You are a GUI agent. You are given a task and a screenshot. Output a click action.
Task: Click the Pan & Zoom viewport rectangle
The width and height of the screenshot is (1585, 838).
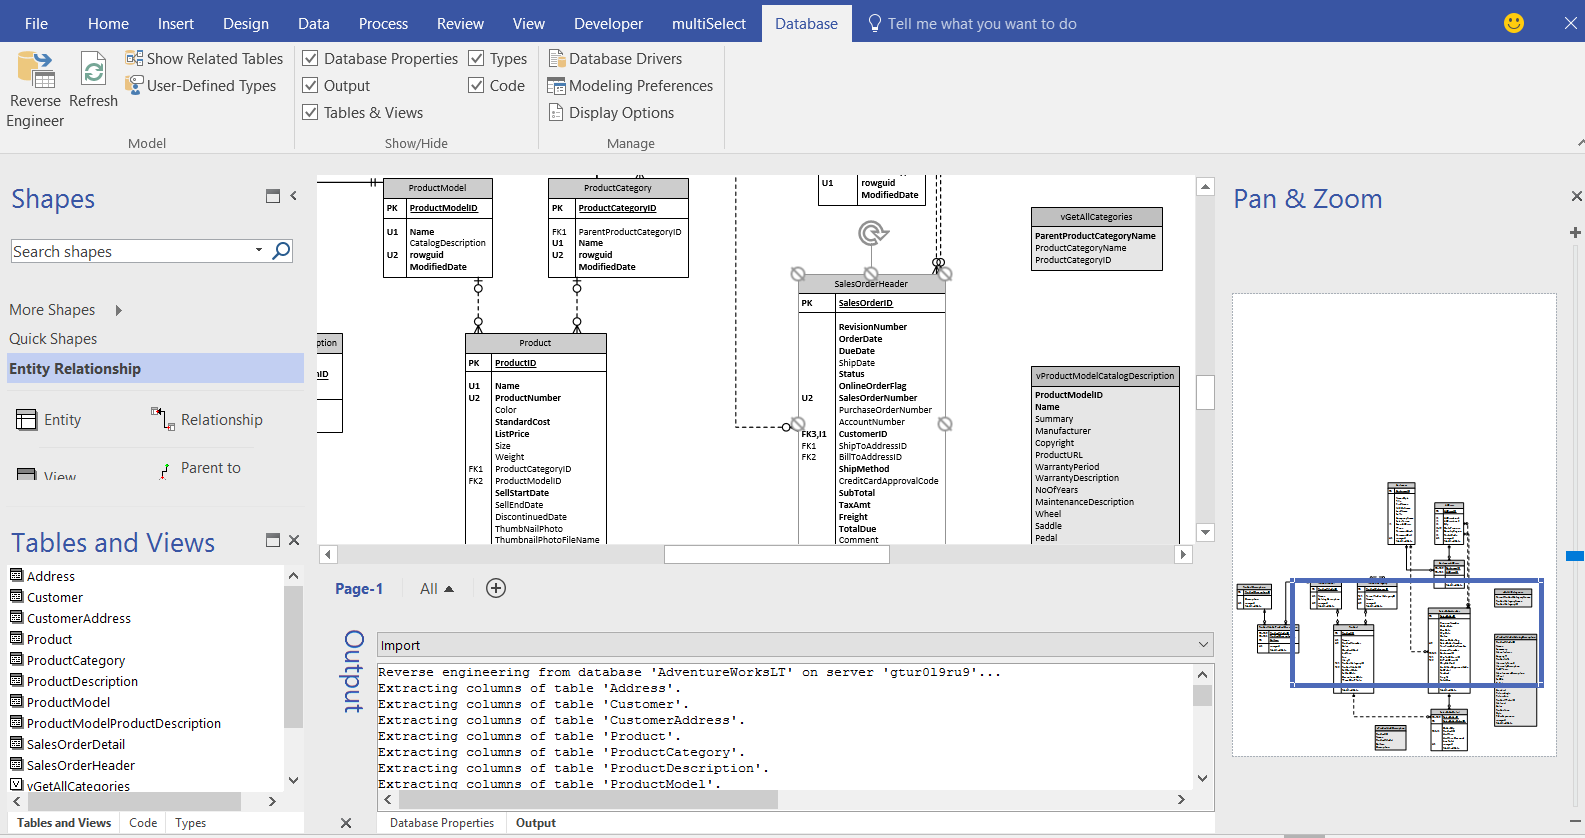point(1416,633)
